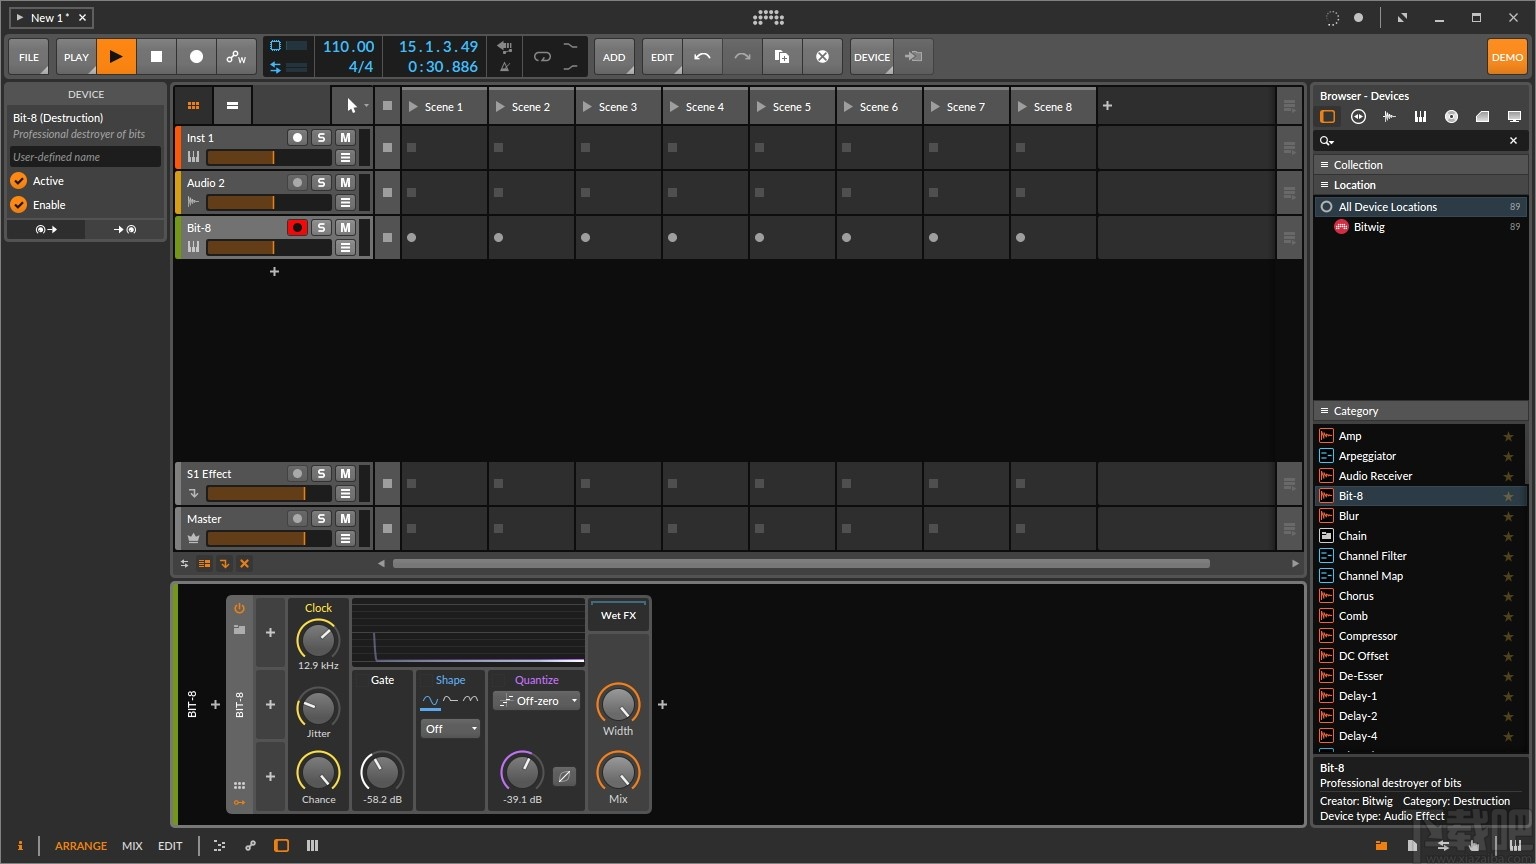Open the pointer tool selector
The height and width of the screenshot is (864, 1536).
point(352,105)
